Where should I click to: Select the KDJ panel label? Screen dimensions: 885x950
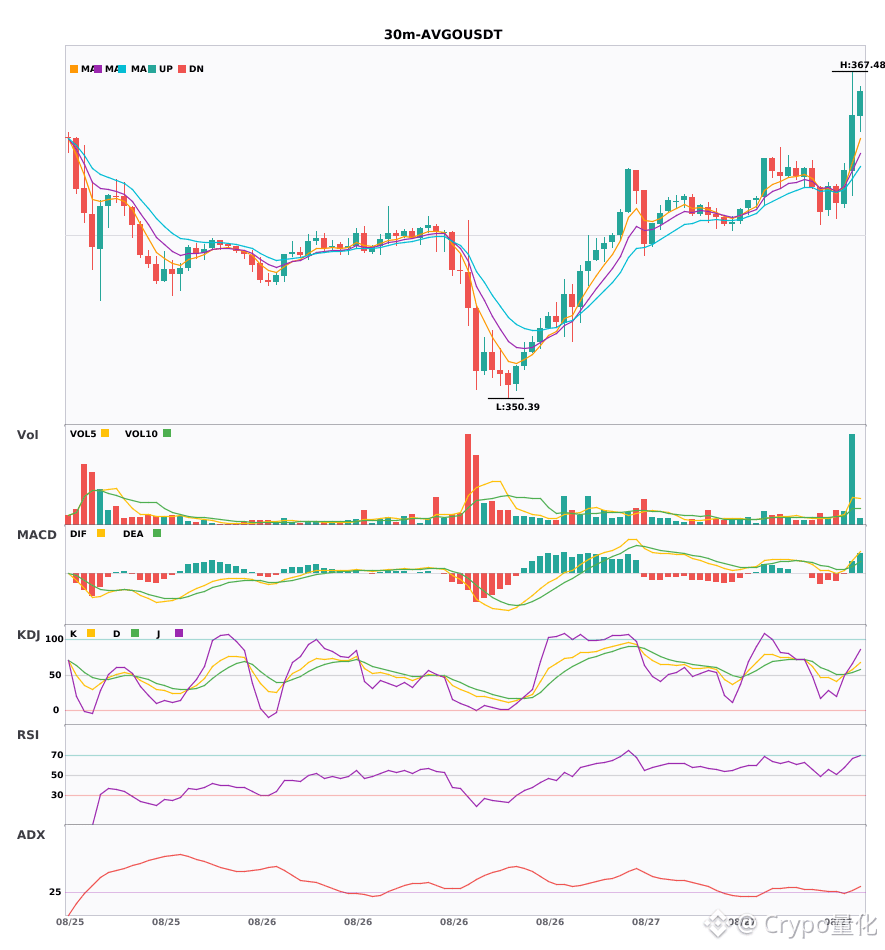pos(28,635)
